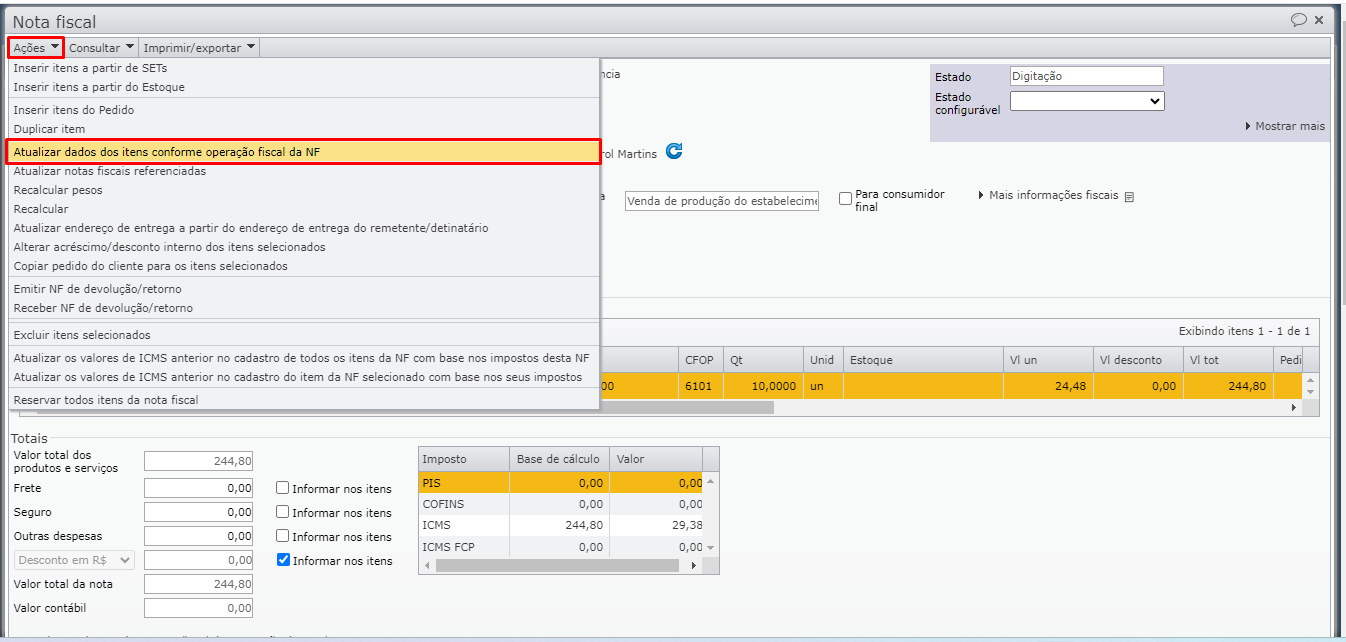Image resolution: width=1346 pixels, height=642 pixels.
Task: Click the 6101 CFOP cell
Action: coord(701,386)
